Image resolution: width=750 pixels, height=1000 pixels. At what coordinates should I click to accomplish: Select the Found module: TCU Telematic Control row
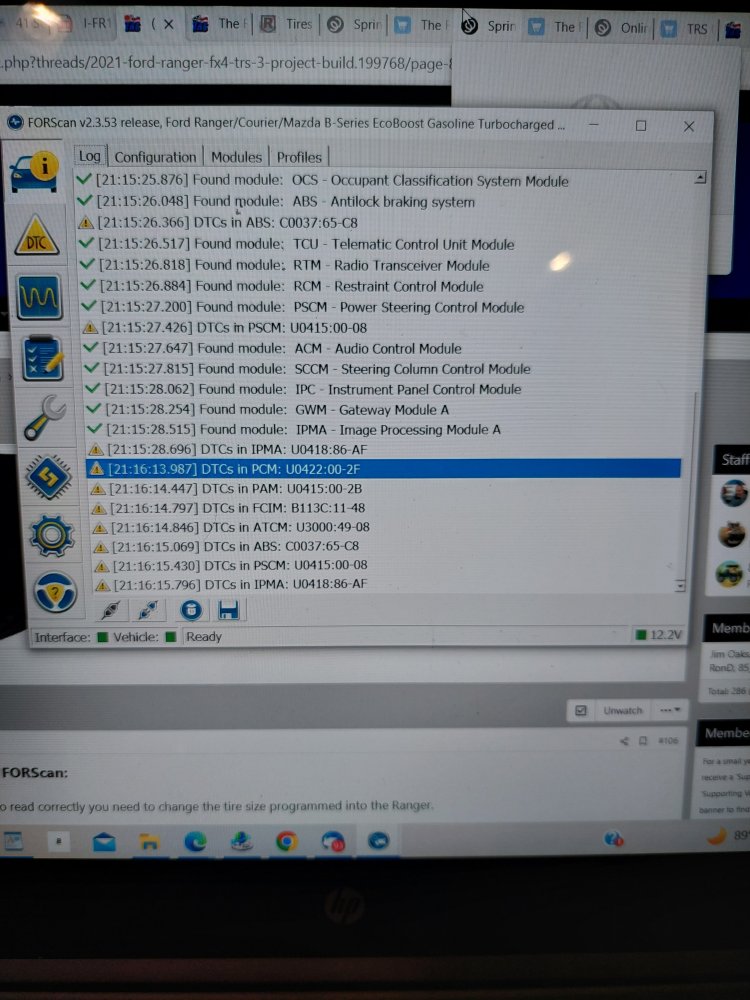pos(296,244)
